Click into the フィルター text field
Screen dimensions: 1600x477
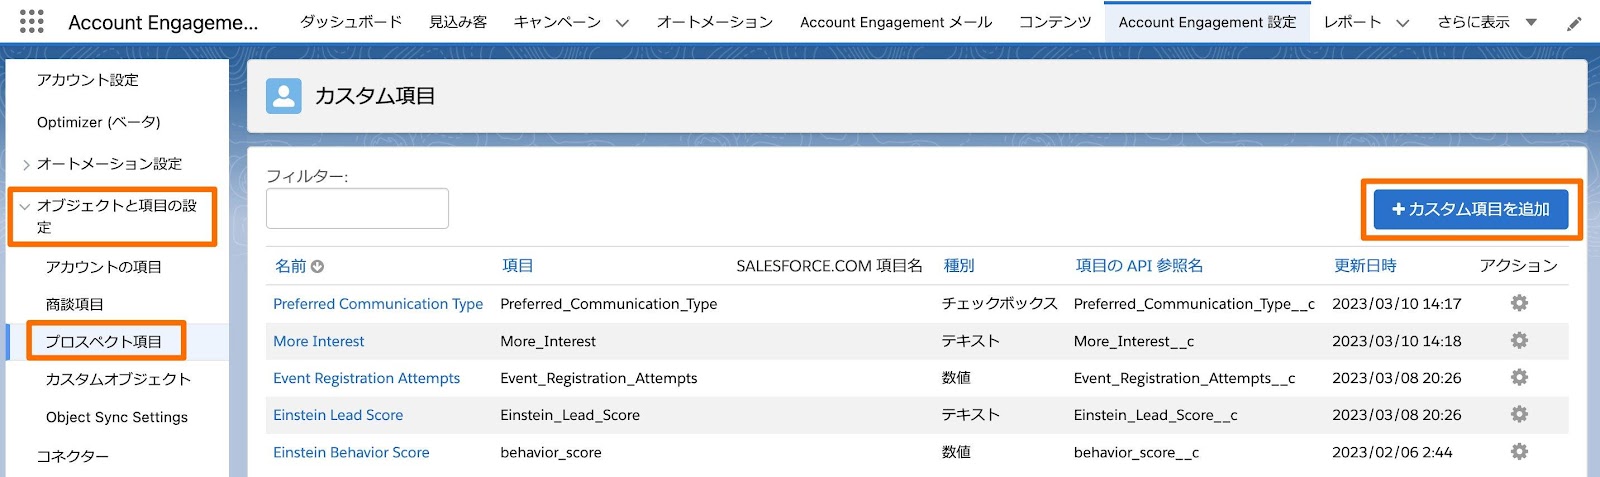coord(357,208)
